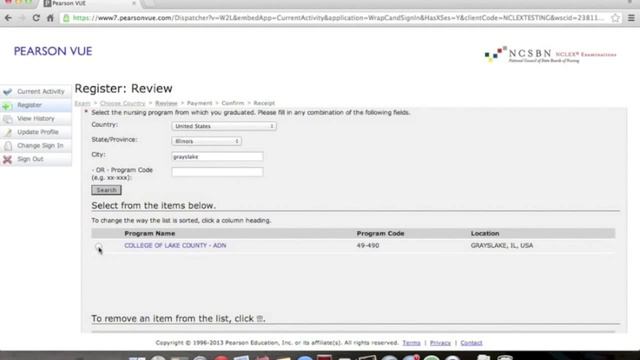Open the State/Province dropdown (Illinois)
Screen dimensions: 640x360
207,141
